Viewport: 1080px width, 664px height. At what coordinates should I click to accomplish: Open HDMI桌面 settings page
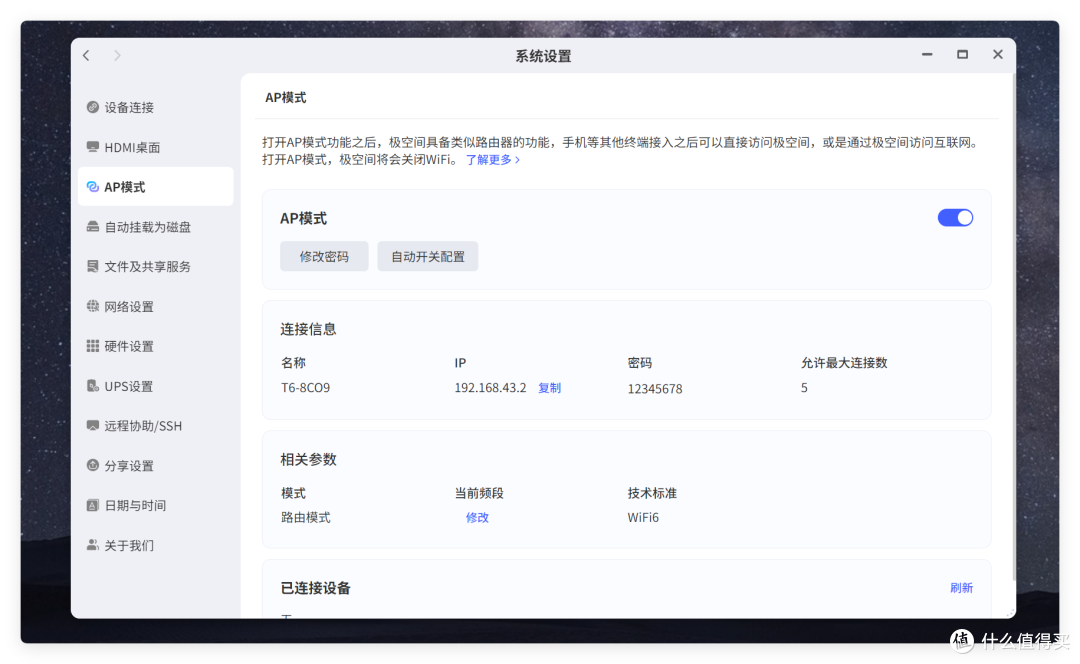[156, 147]
